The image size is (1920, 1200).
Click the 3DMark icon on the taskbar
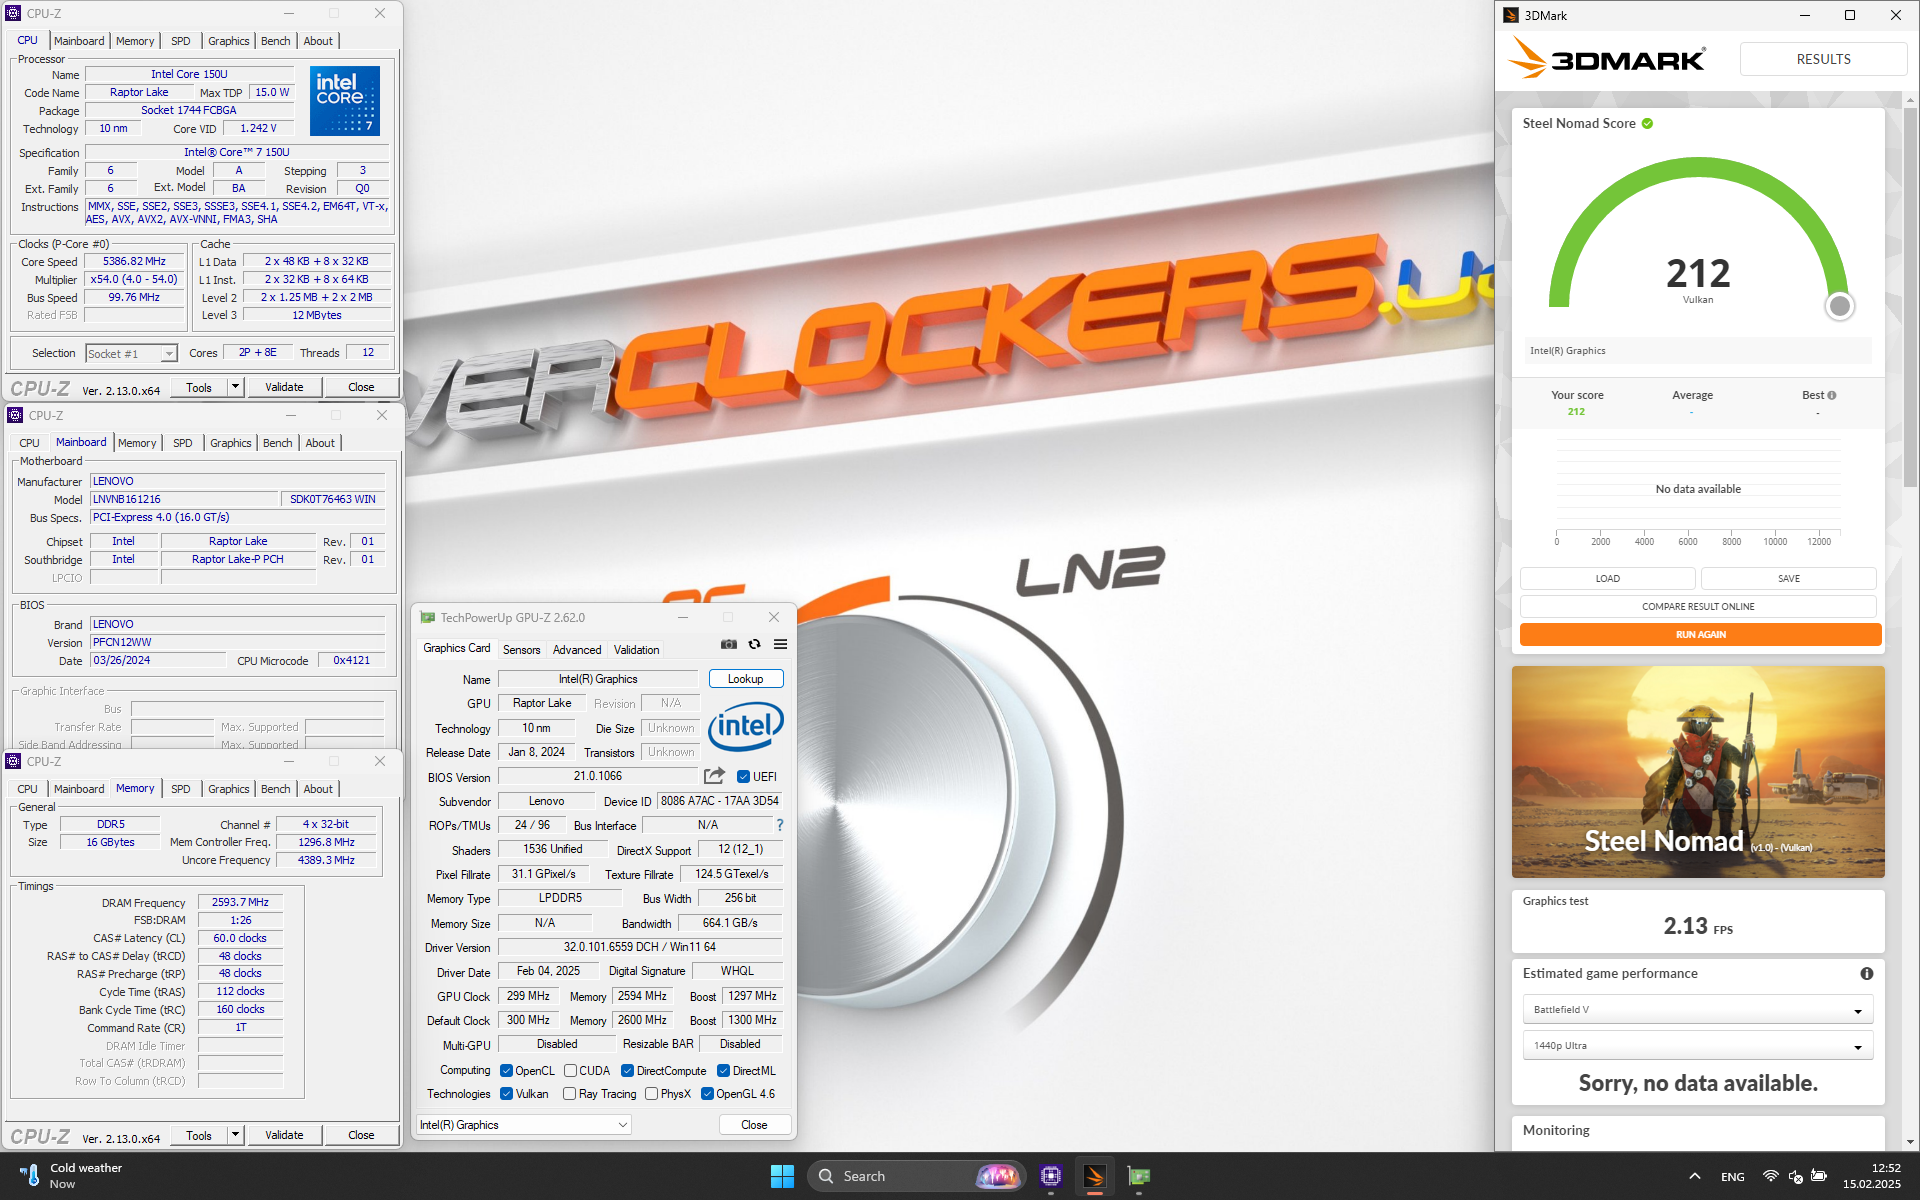(1095, 1176)
